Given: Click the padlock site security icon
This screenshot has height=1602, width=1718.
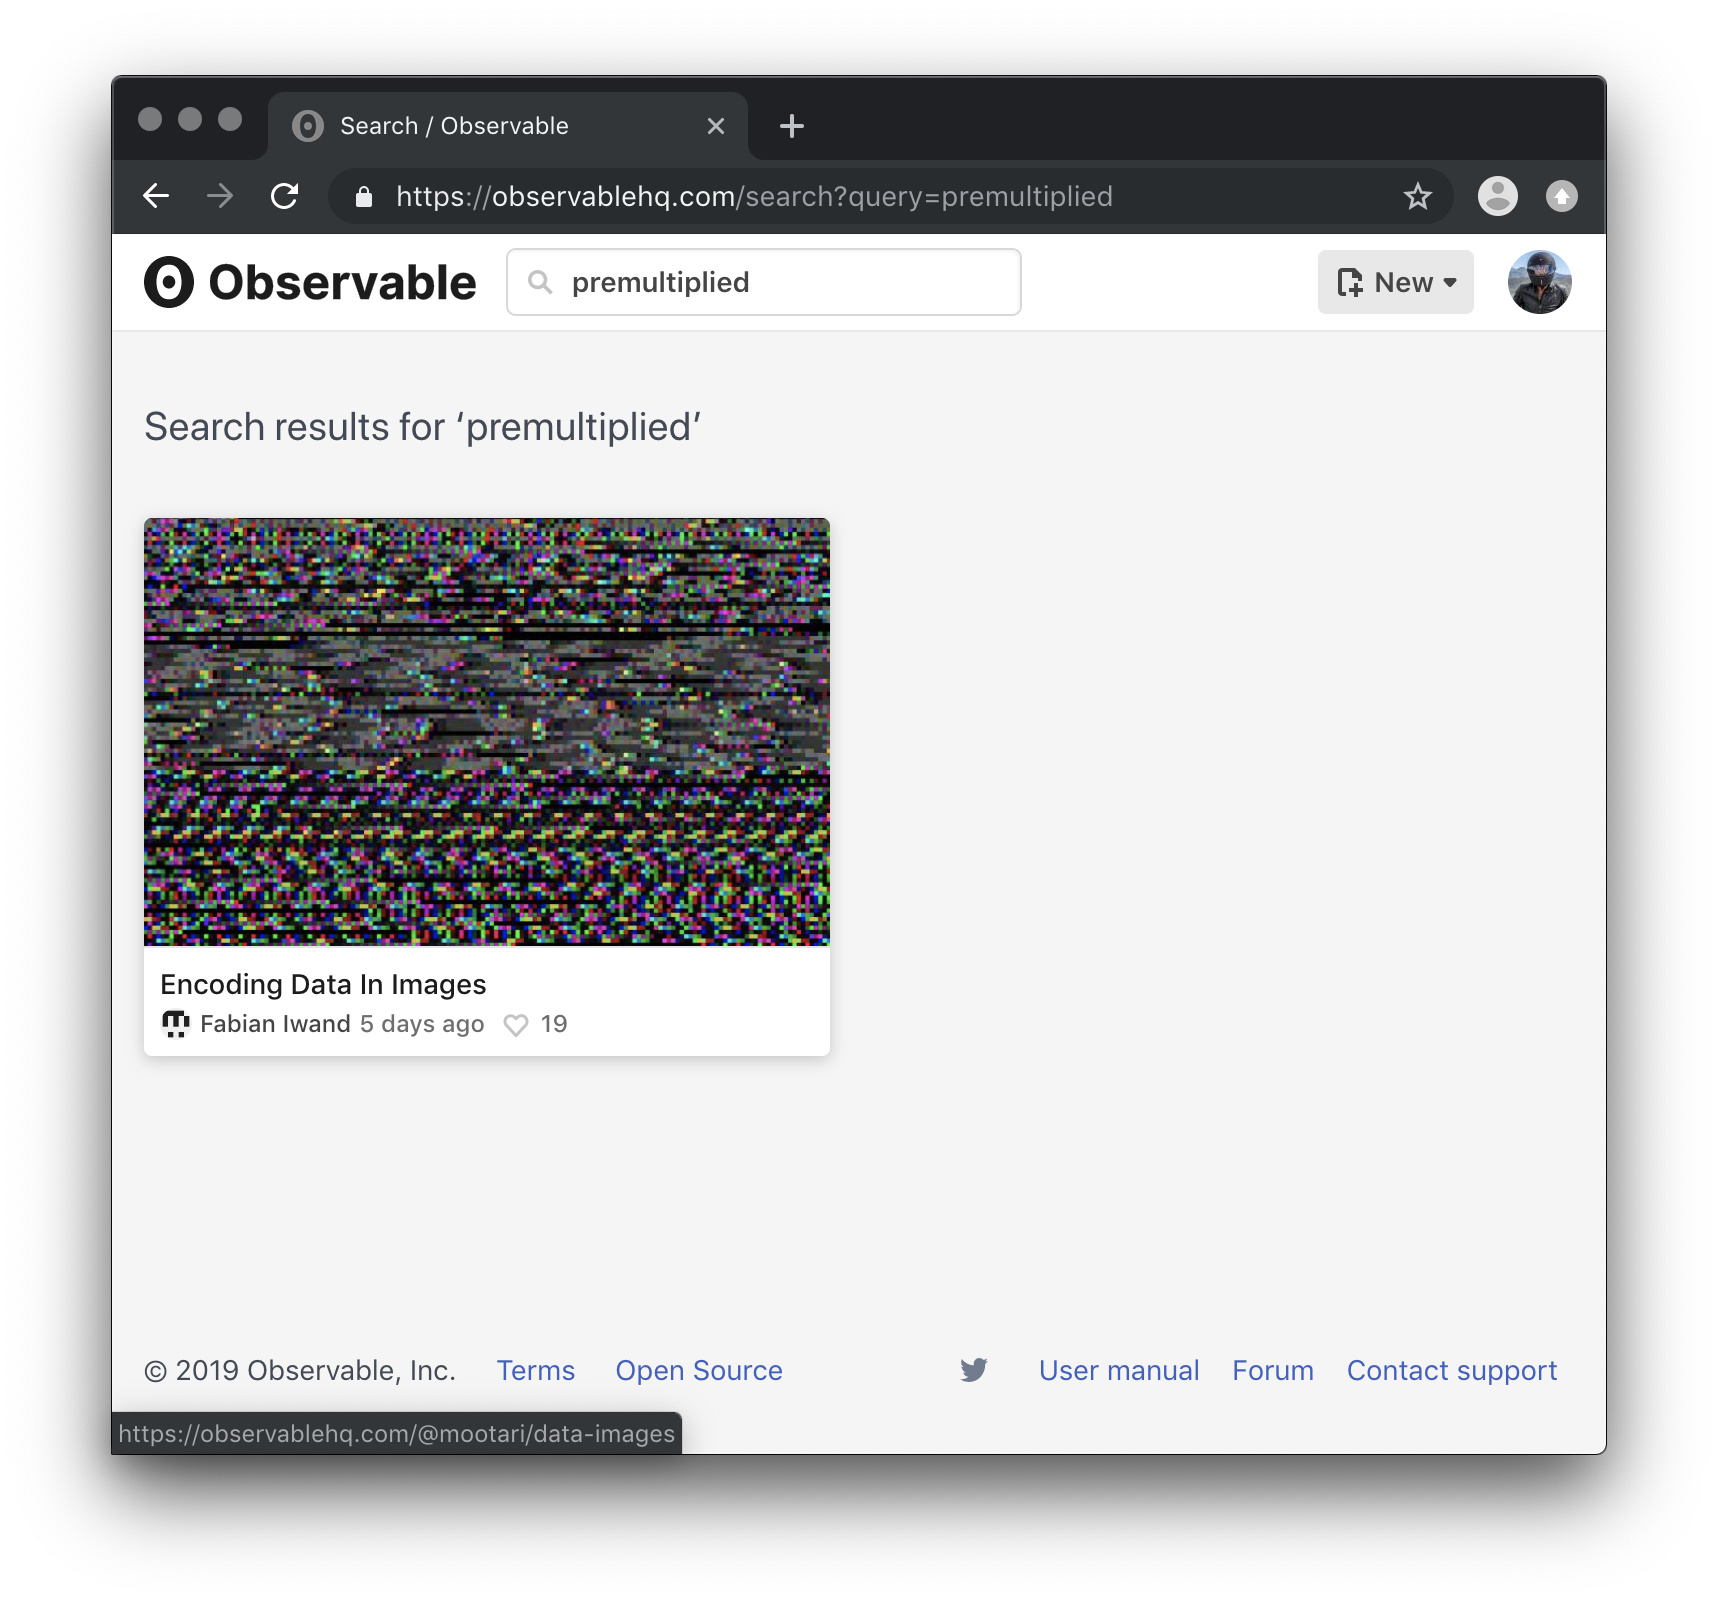Looking at the screenshot, I should point(364,197).
